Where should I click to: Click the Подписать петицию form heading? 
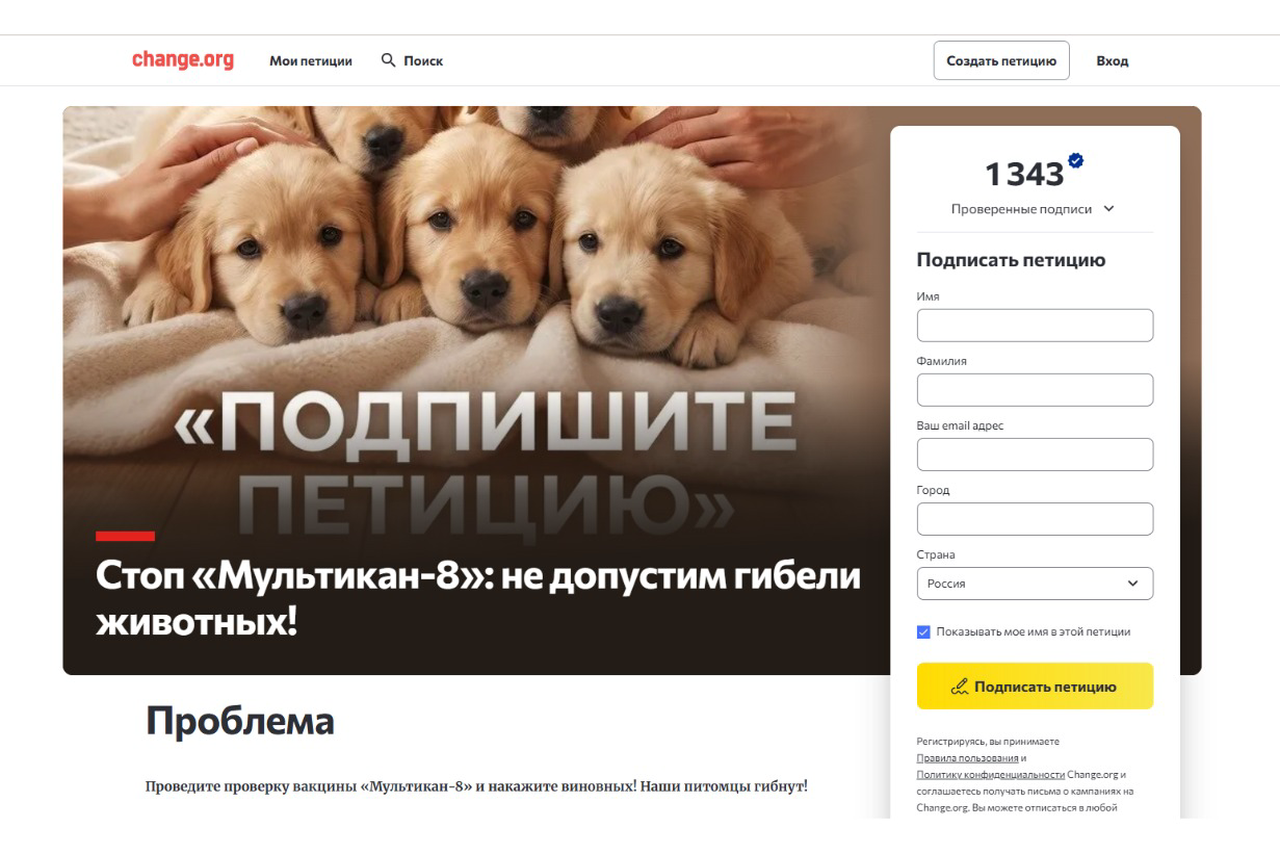(x=1011, y=260)
